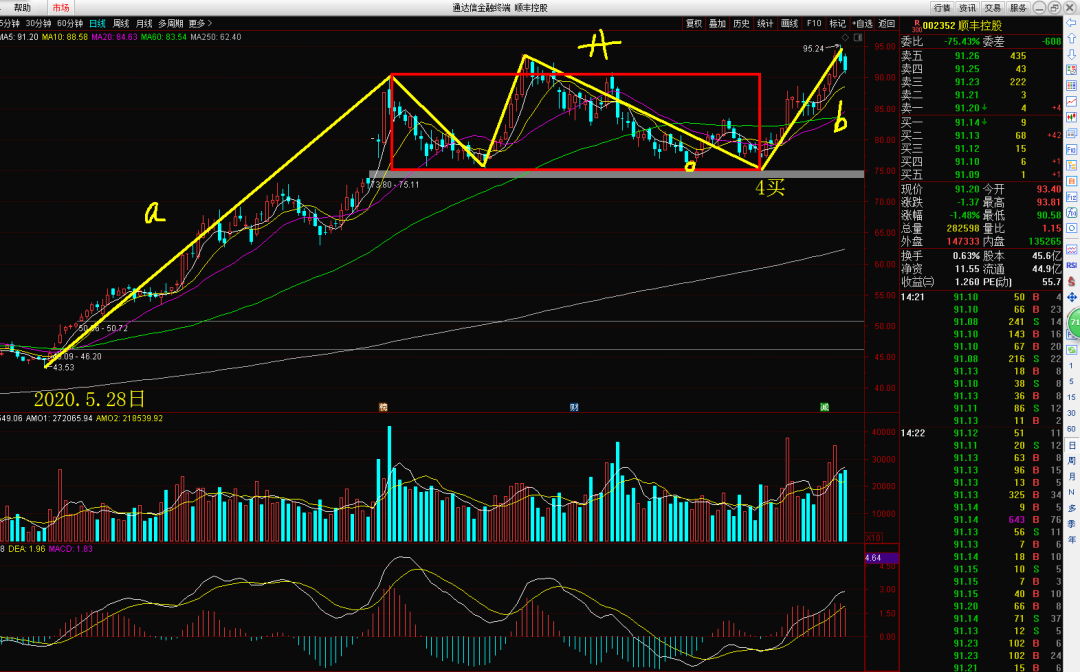Select monthly 月 period in right sidebar

[x=1072, y=476]
